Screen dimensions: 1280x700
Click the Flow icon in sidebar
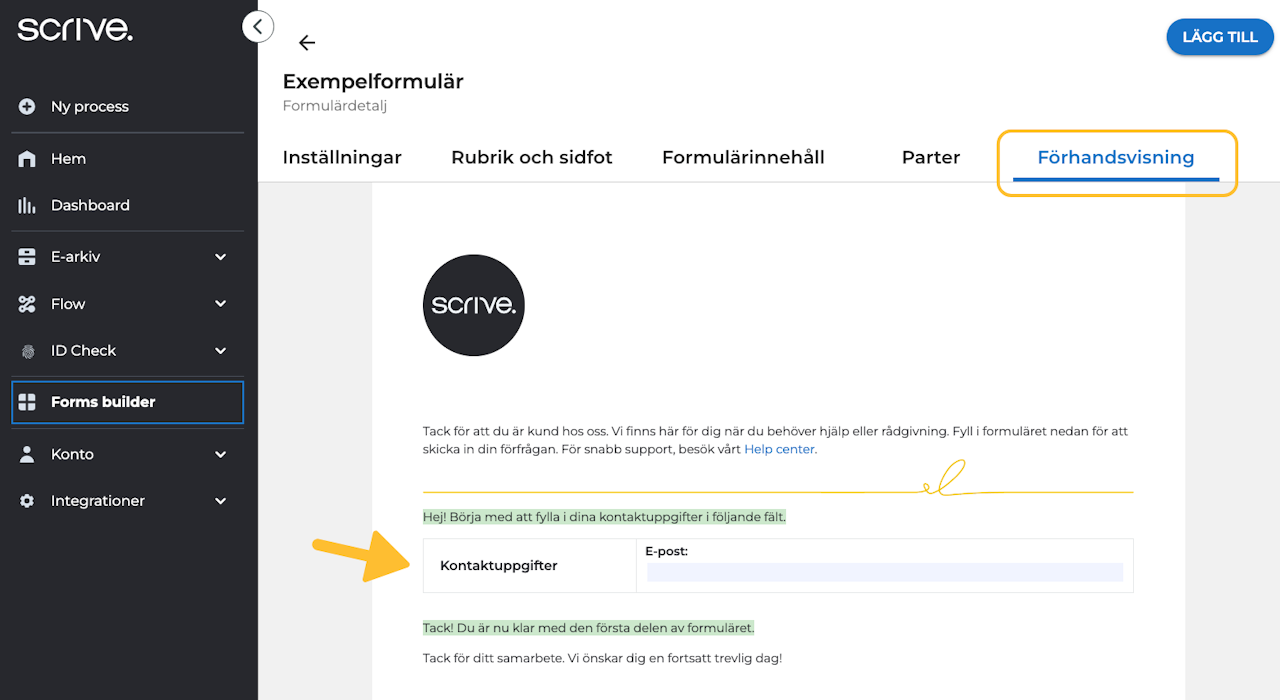coord(27,304)
